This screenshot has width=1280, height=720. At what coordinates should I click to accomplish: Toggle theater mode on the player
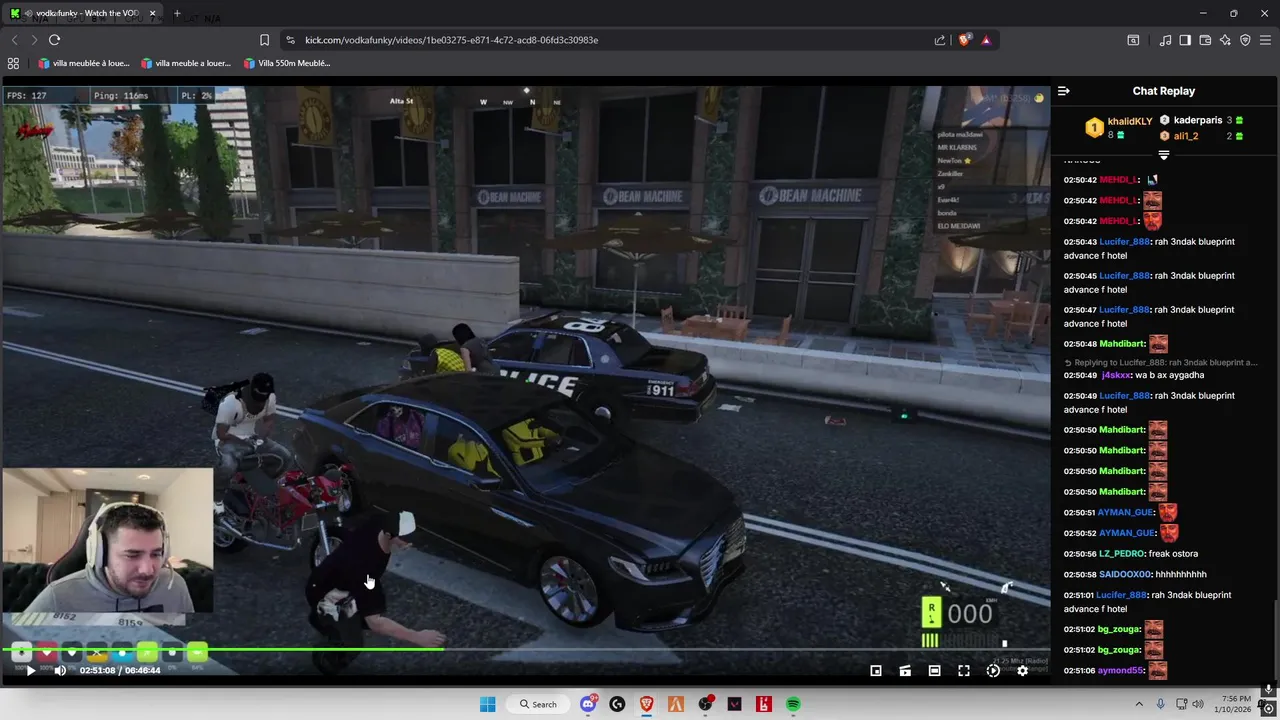pyautogui.click(x=934, y=671)
